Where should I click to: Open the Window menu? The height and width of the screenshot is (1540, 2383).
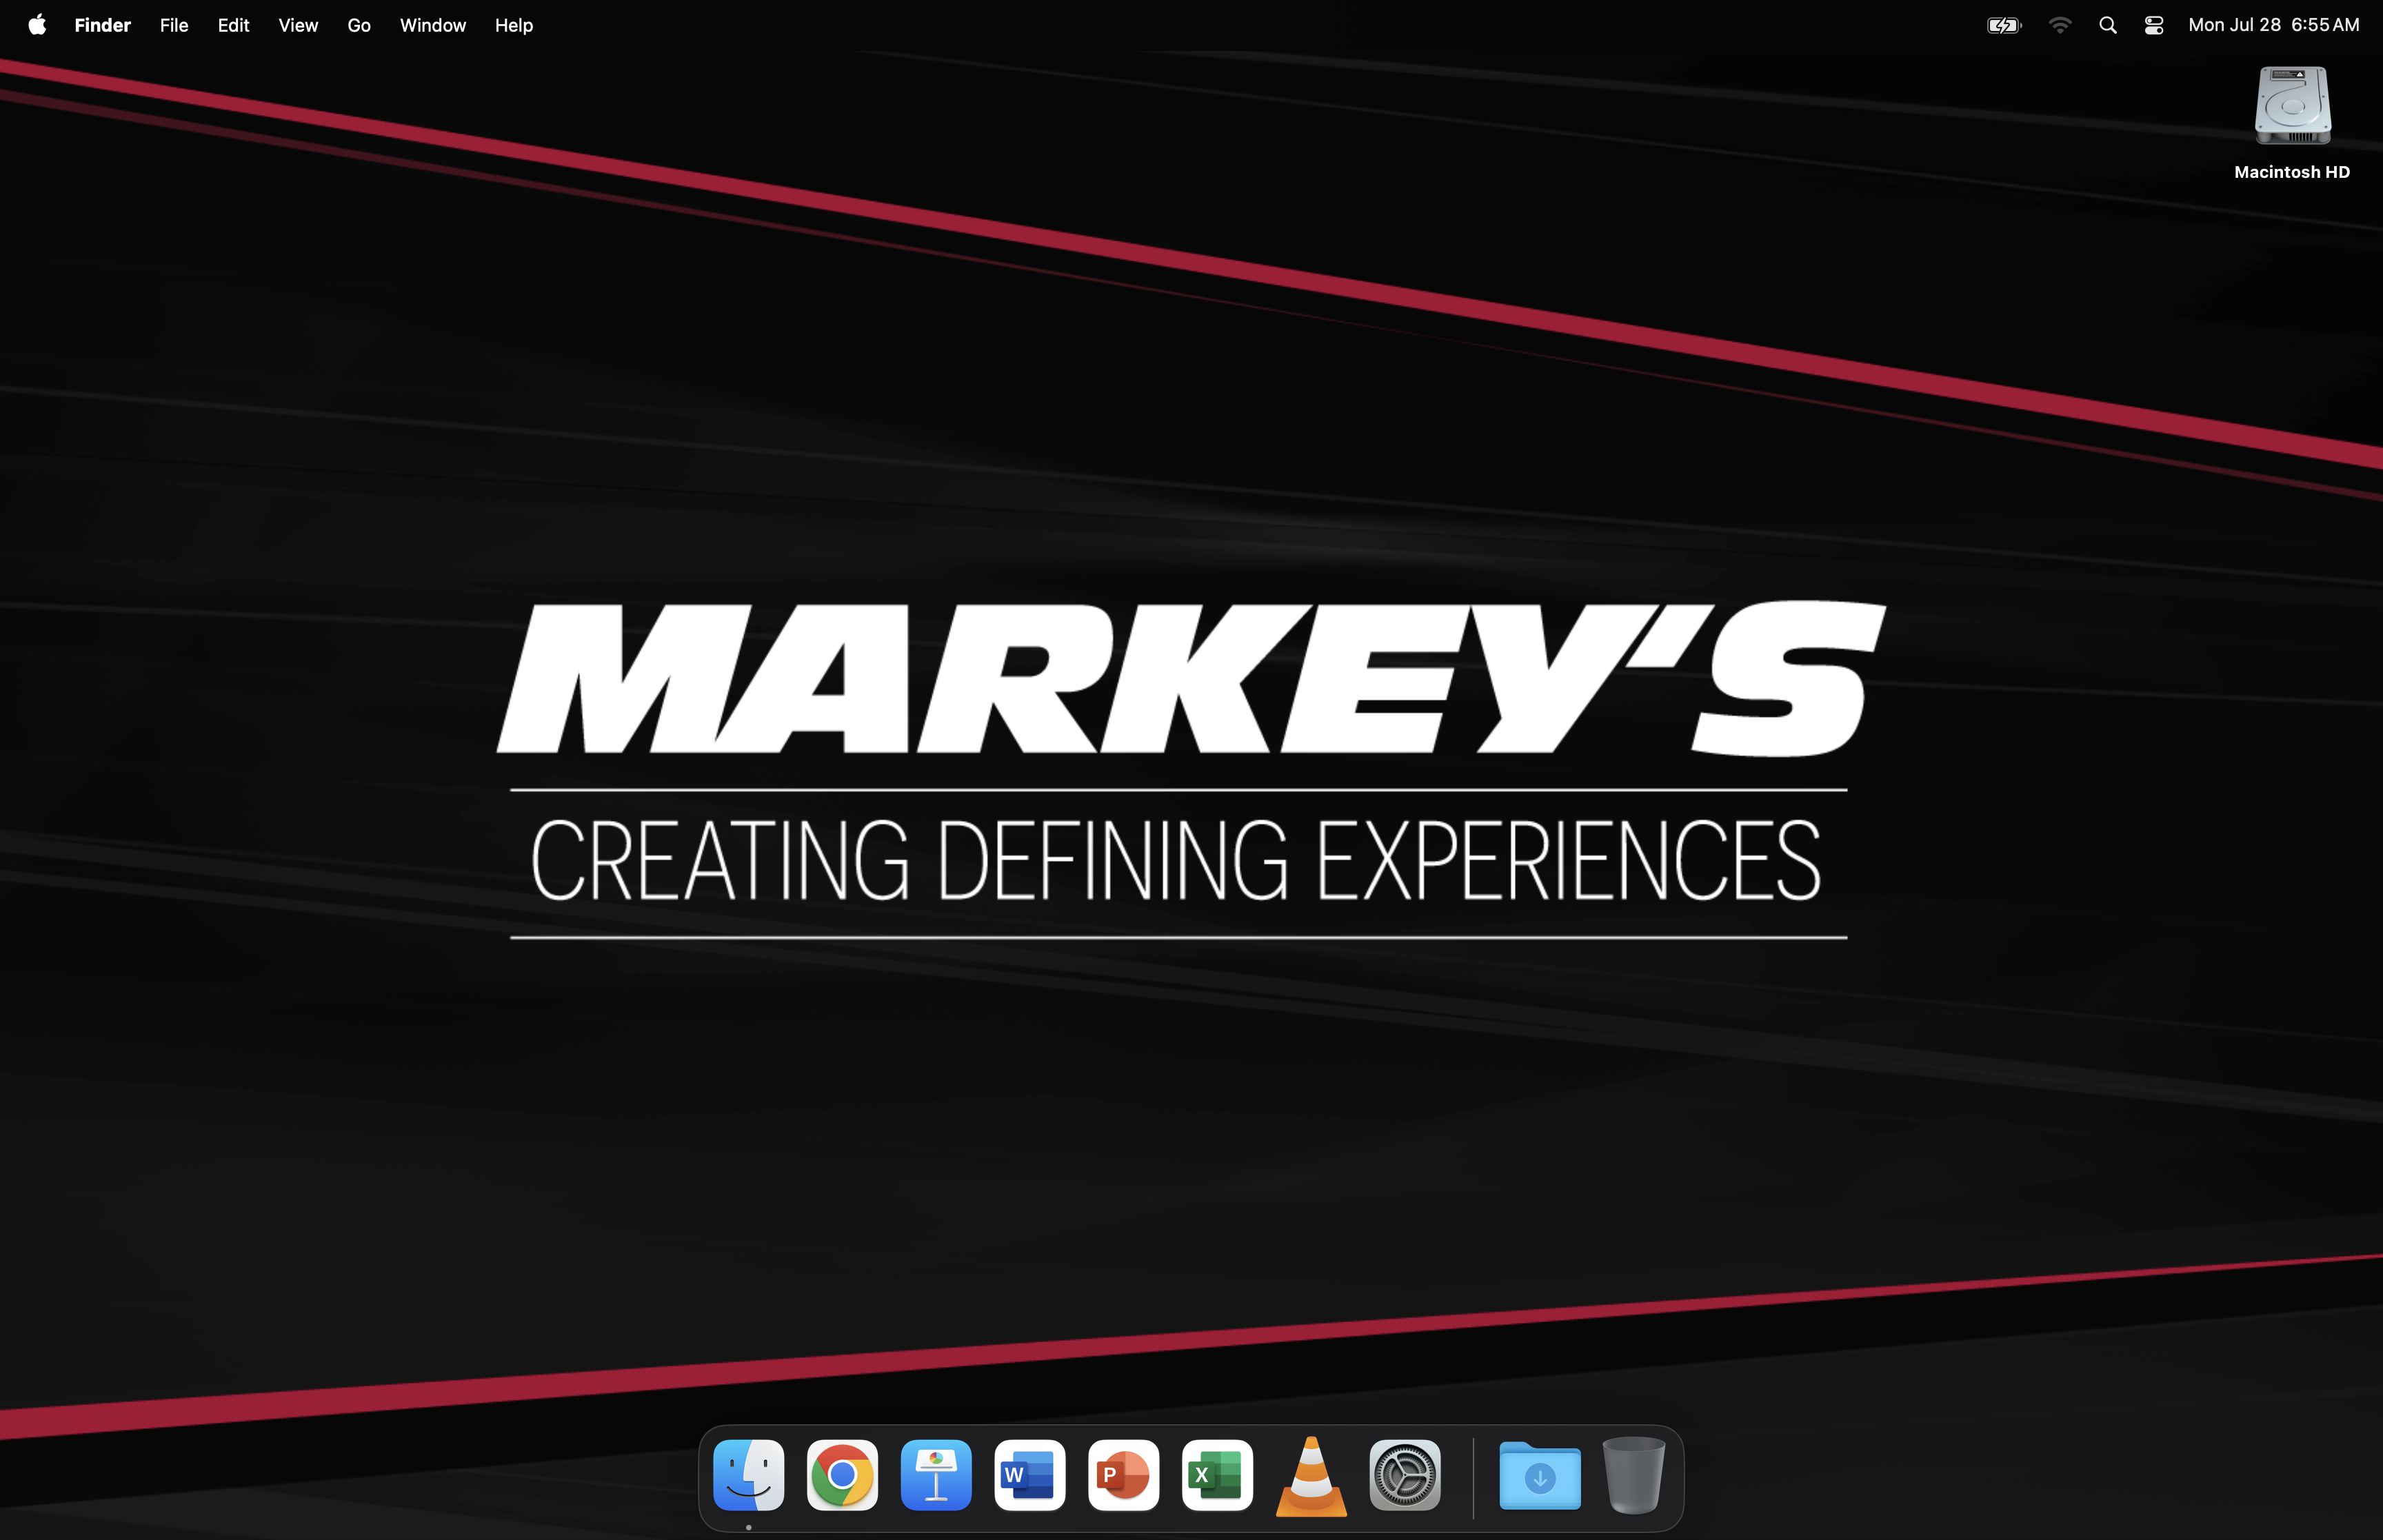point(433,25)
